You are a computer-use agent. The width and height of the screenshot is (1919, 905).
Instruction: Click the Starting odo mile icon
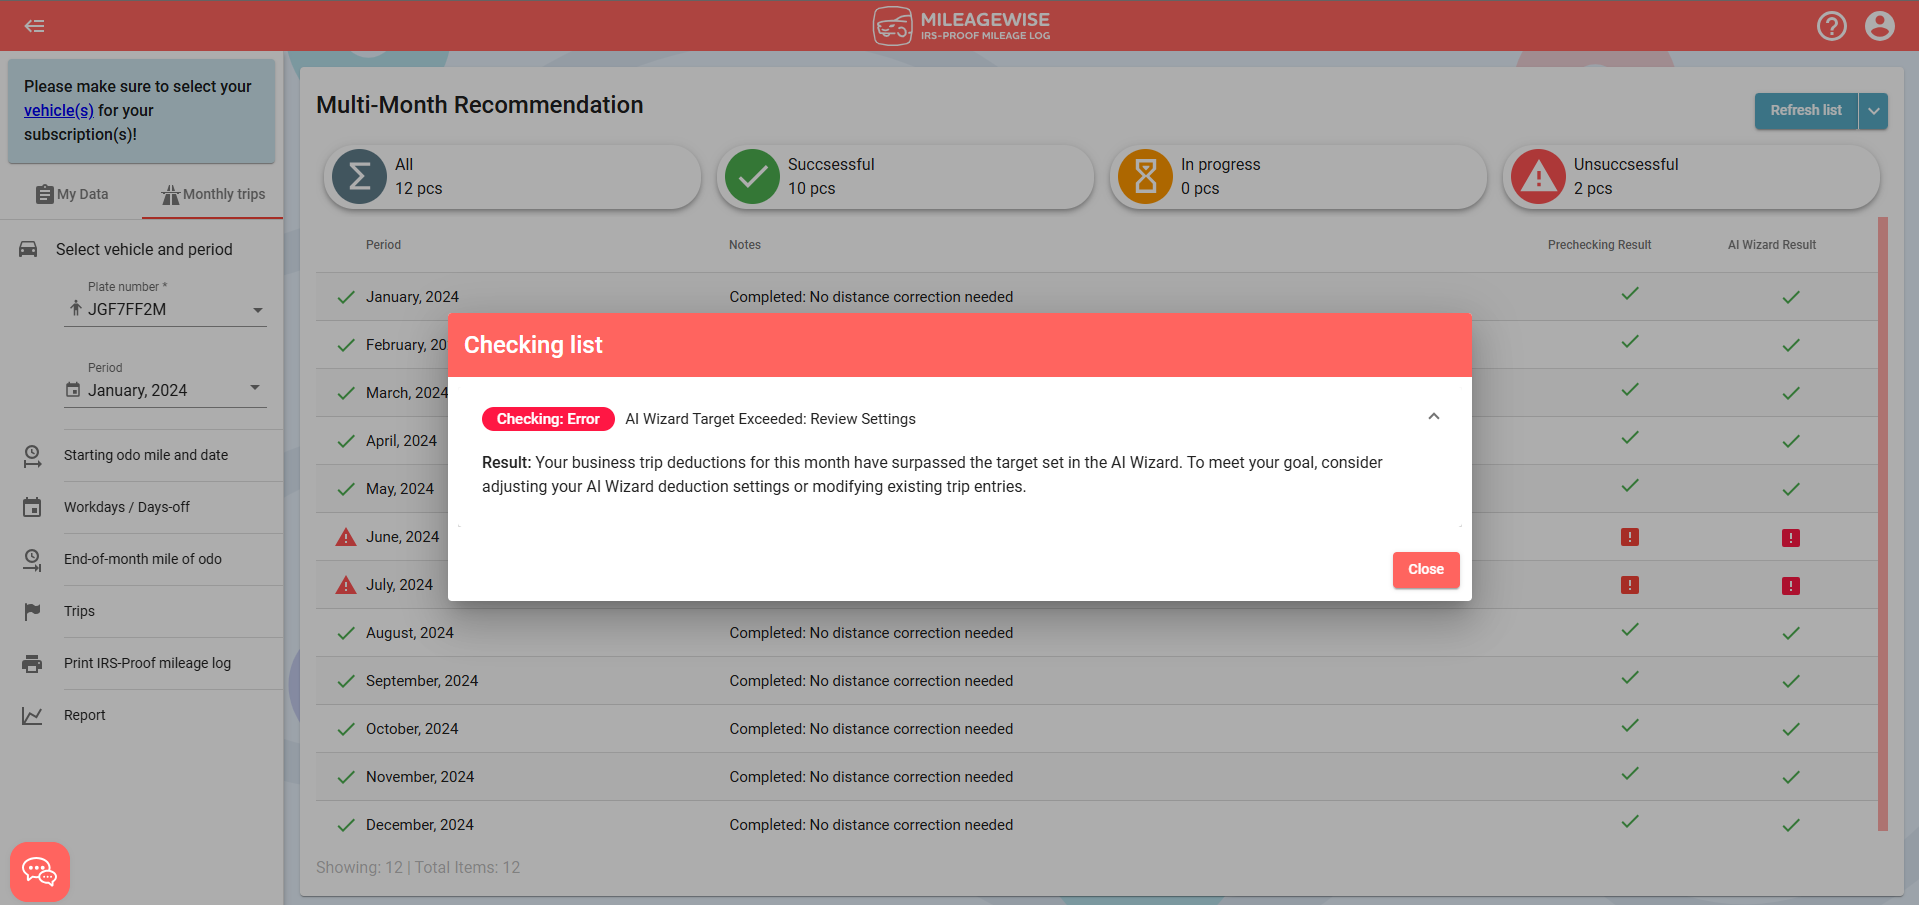[32, 456]
